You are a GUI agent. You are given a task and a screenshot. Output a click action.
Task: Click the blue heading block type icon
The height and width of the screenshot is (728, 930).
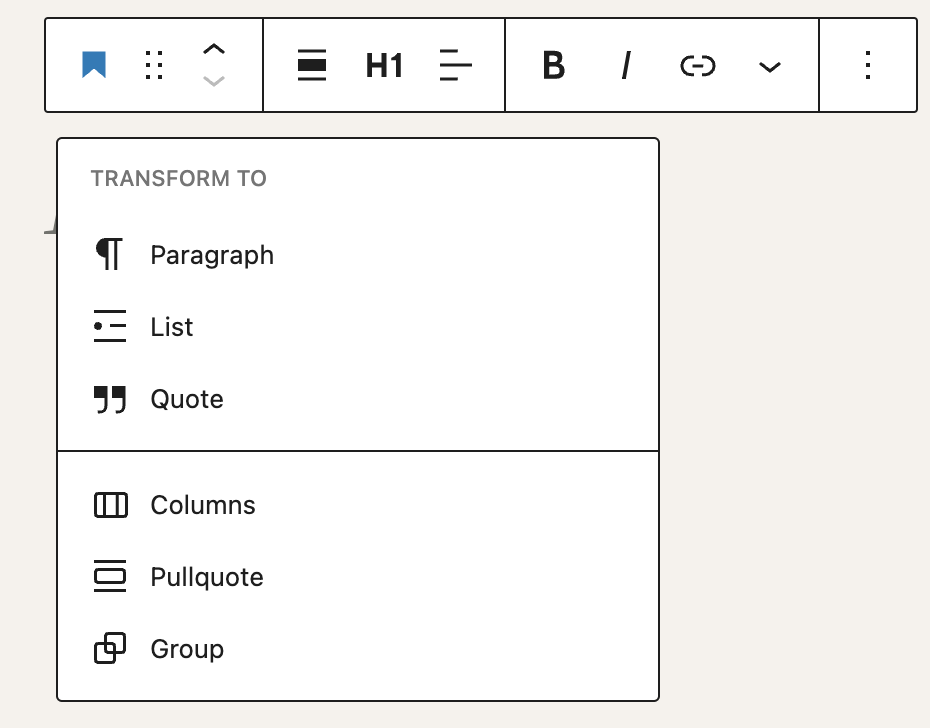pyautogui.click(x=94, y=66)
